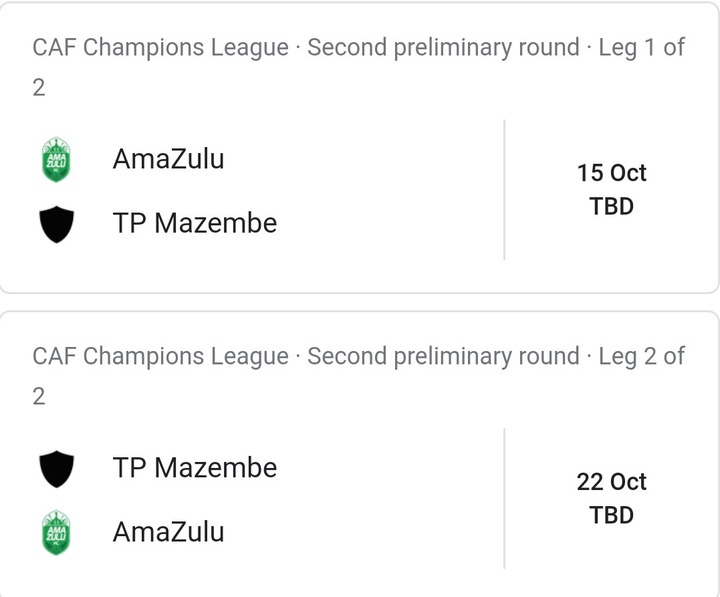Select AmaZulu team name in second match
720x597 pixels.
pos(169,532)
